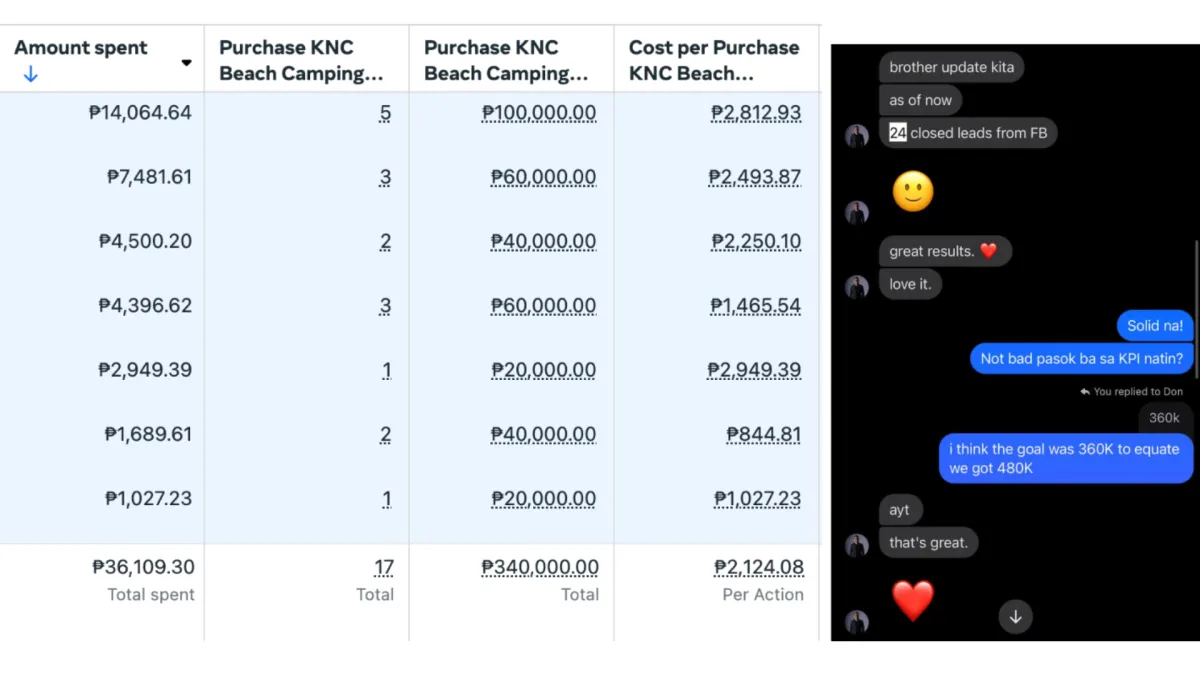Click the blue sort arrow under Amount spent
Viewport: 1200px width, 675px height.
point(30,74)
